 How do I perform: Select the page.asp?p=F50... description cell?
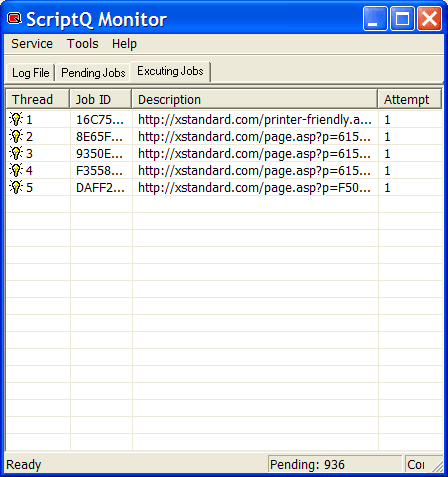(254, 188)
